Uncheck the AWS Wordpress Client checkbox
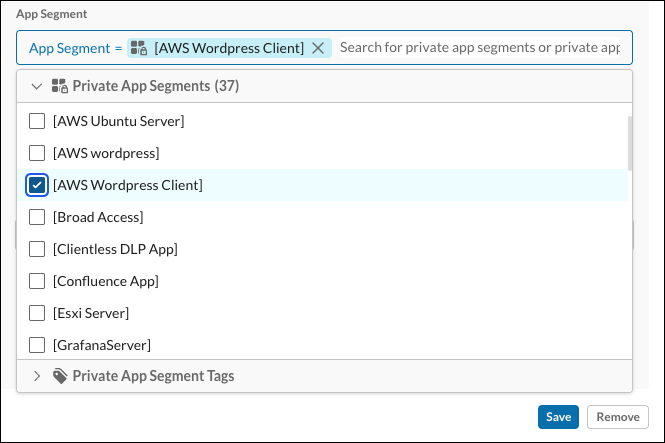The width and height of the screenshot is (665, 443). tap(37, 185)
